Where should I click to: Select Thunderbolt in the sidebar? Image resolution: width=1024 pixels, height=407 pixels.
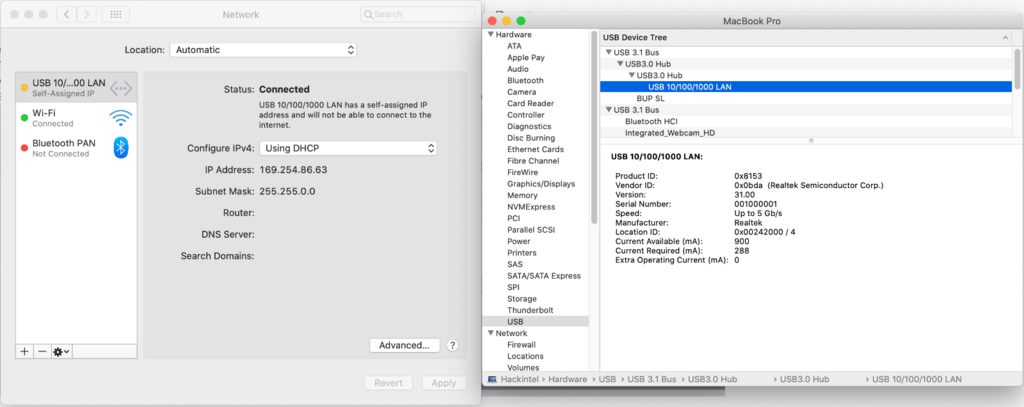[x=530, y=310]
